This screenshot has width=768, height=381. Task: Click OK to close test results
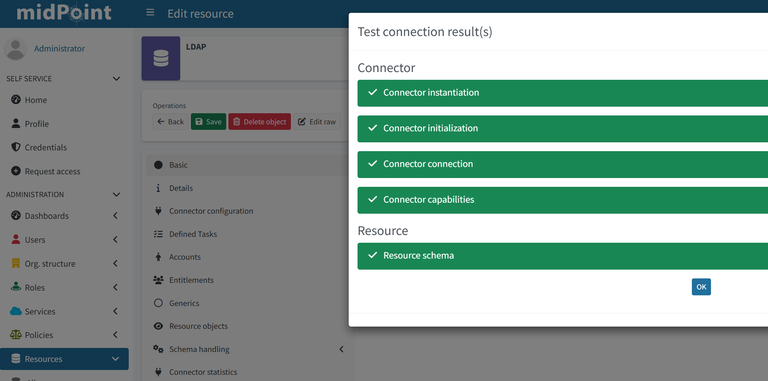coord(701,287)
